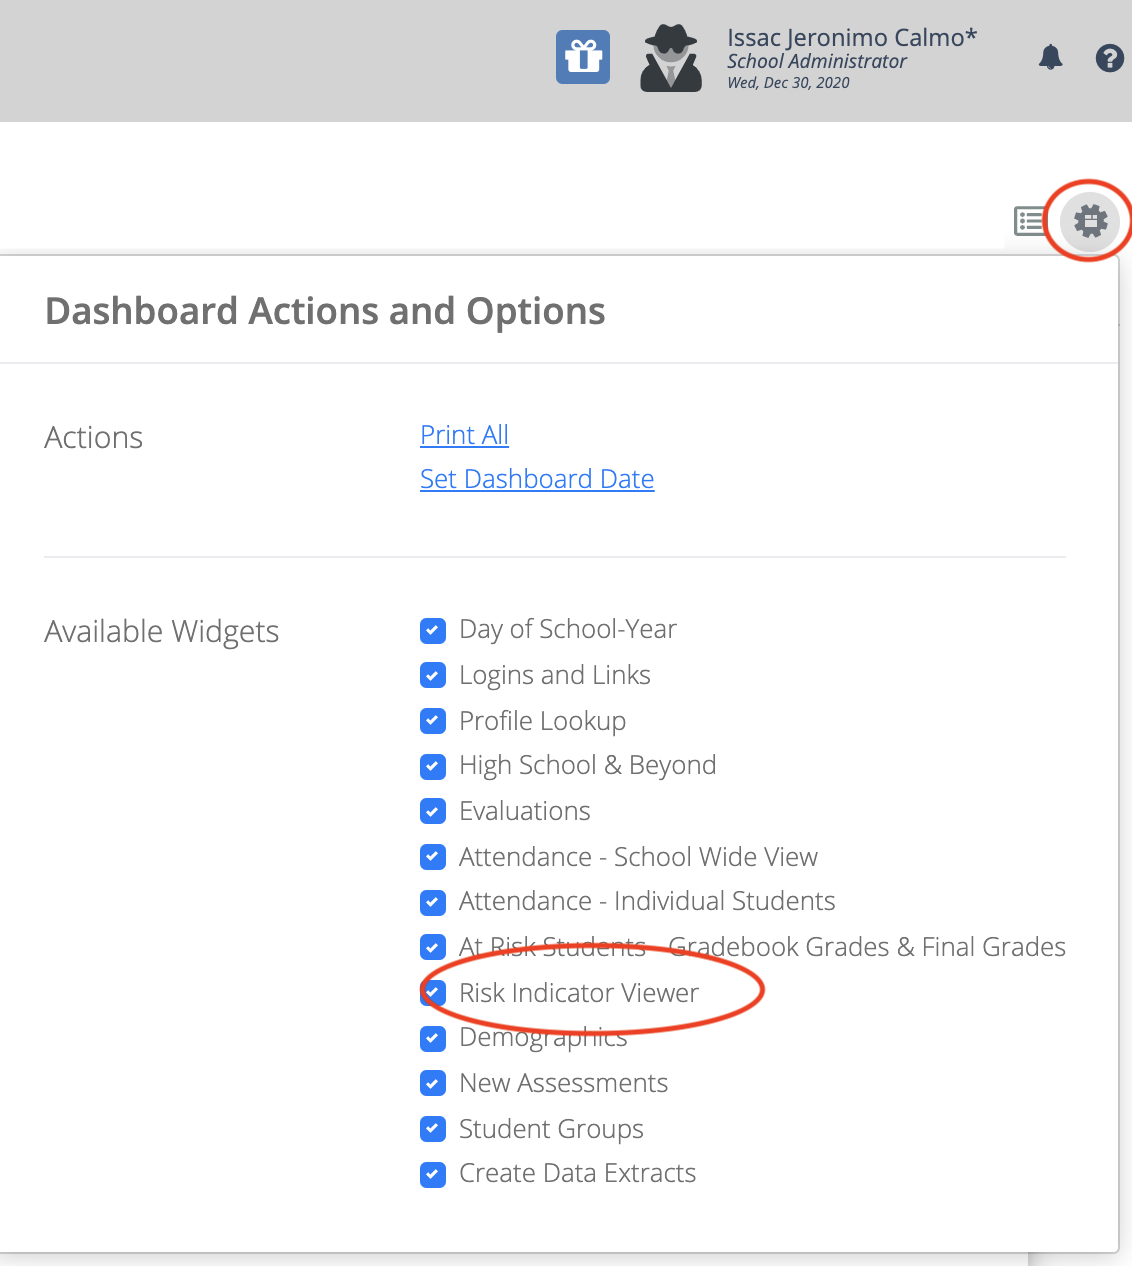Uncheck High School & Beyond widget
This screenshot has width=1132, height=1266.
[433, 766]
